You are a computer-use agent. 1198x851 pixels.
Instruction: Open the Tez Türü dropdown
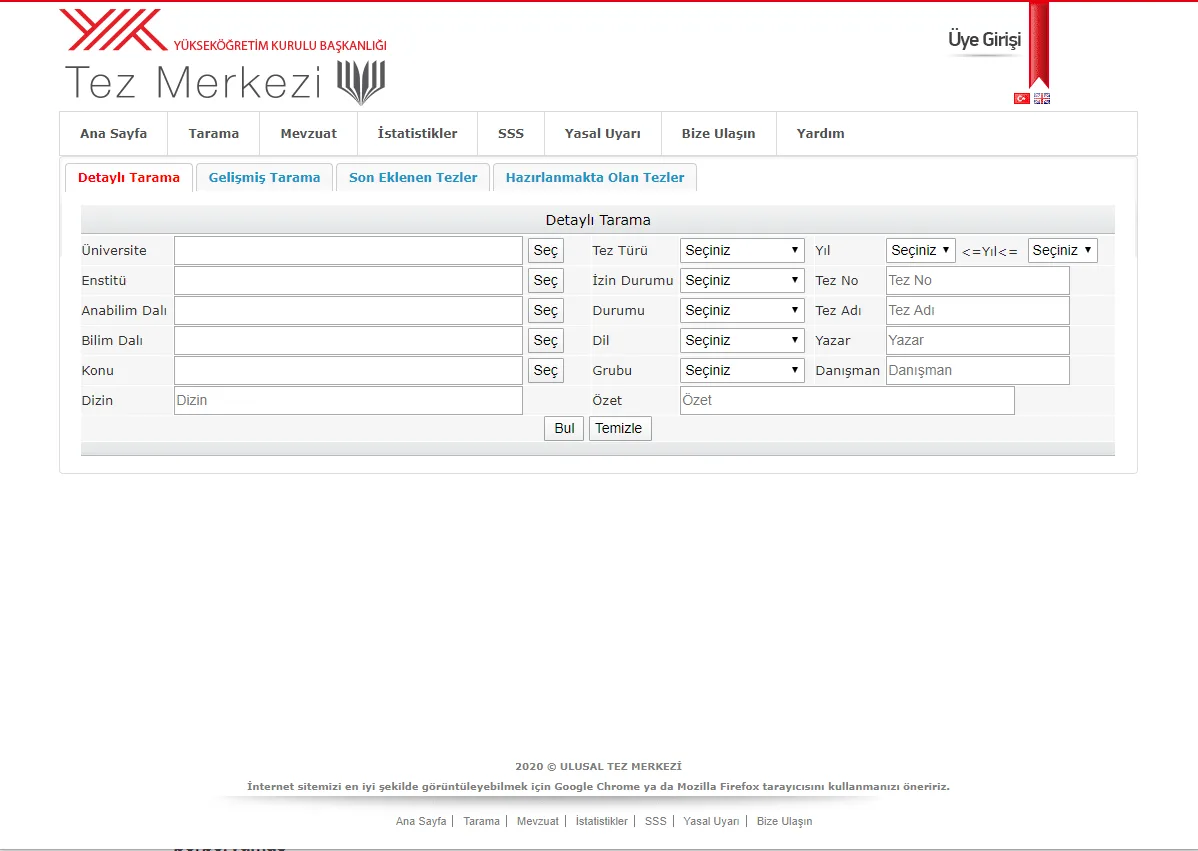(x=742, y=251)
